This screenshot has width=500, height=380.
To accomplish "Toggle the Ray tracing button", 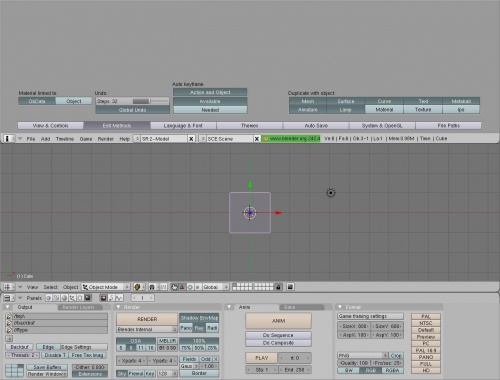I will pos(199,328).
